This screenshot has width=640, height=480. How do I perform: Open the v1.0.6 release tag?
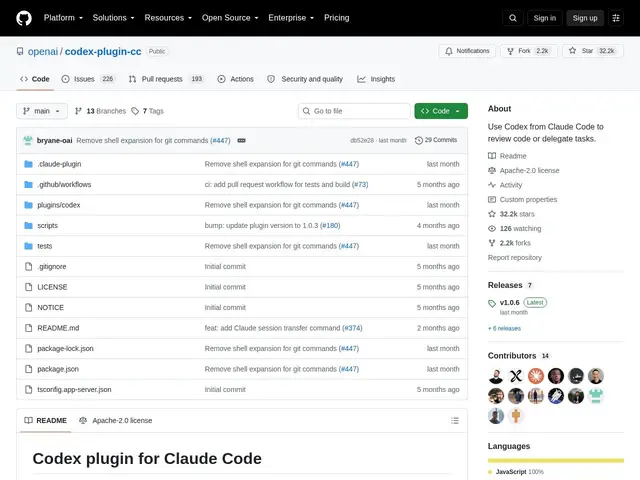click(509, 302)
